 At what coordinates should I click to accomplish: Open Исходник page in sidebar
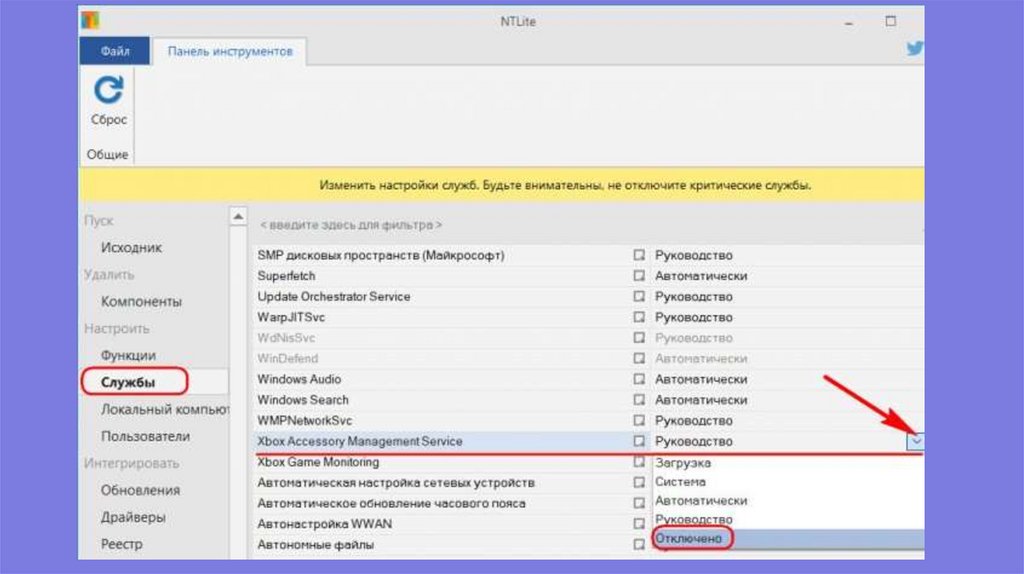pyautogui.click(x=131, y=247)
